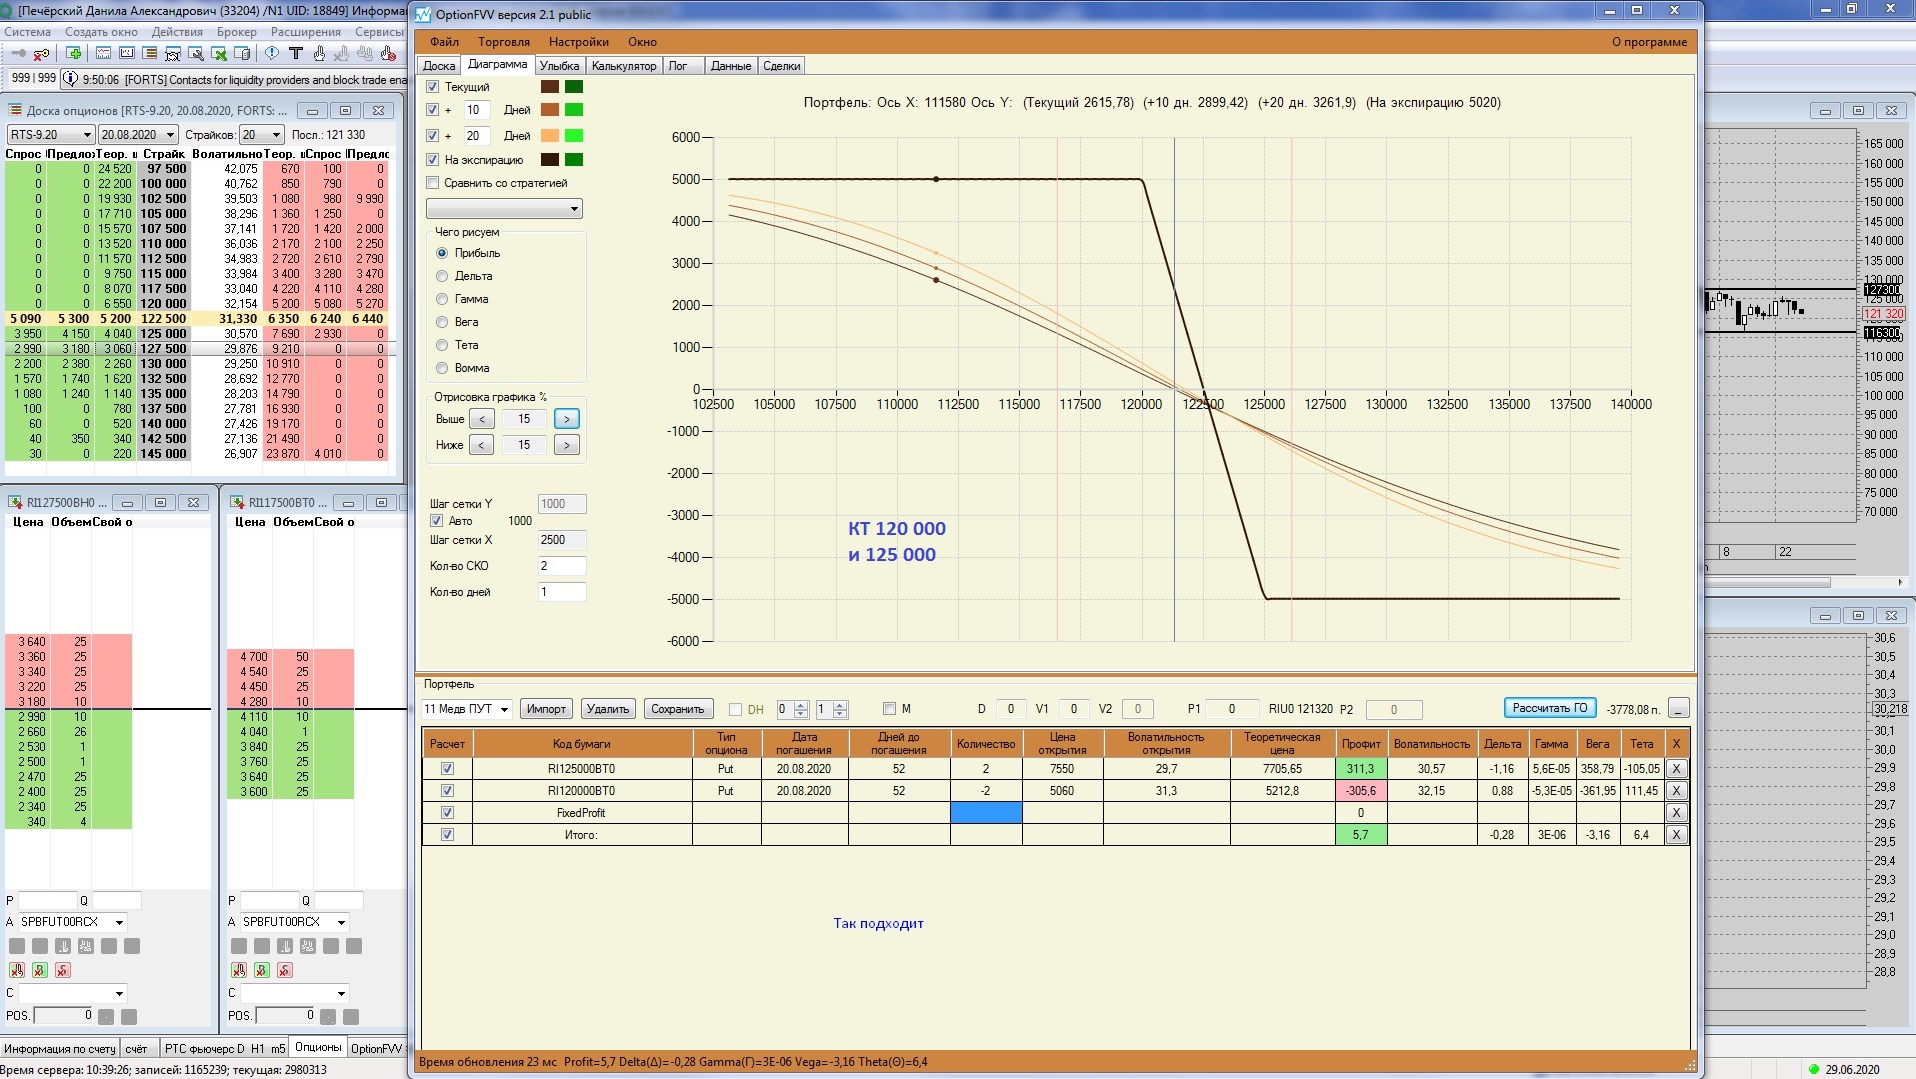Viewport: 1916px width, 1079px height.
Task: Open the options board toolbar icon
Action: [x=150, y=54]
